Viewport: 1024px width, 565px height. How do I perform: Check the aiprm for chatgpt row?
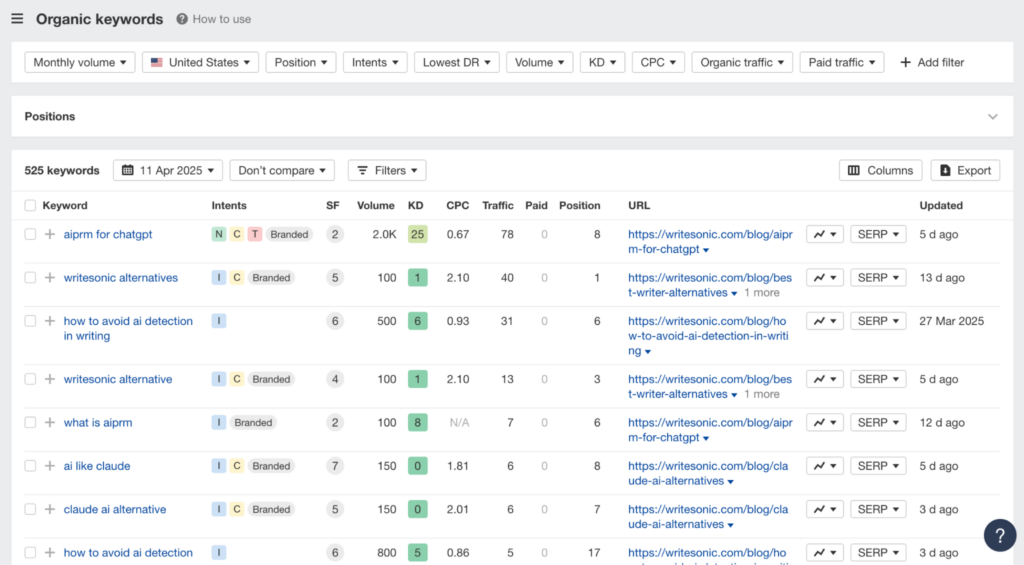(30, 234)
